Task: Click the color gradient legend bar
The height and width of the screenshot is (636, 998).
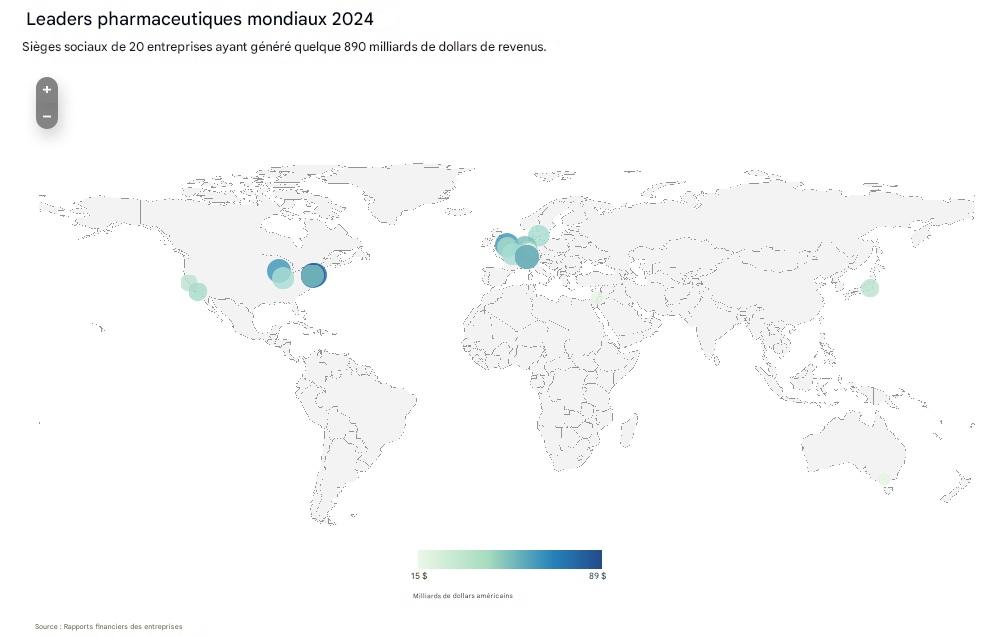Action: coord(509,559)
